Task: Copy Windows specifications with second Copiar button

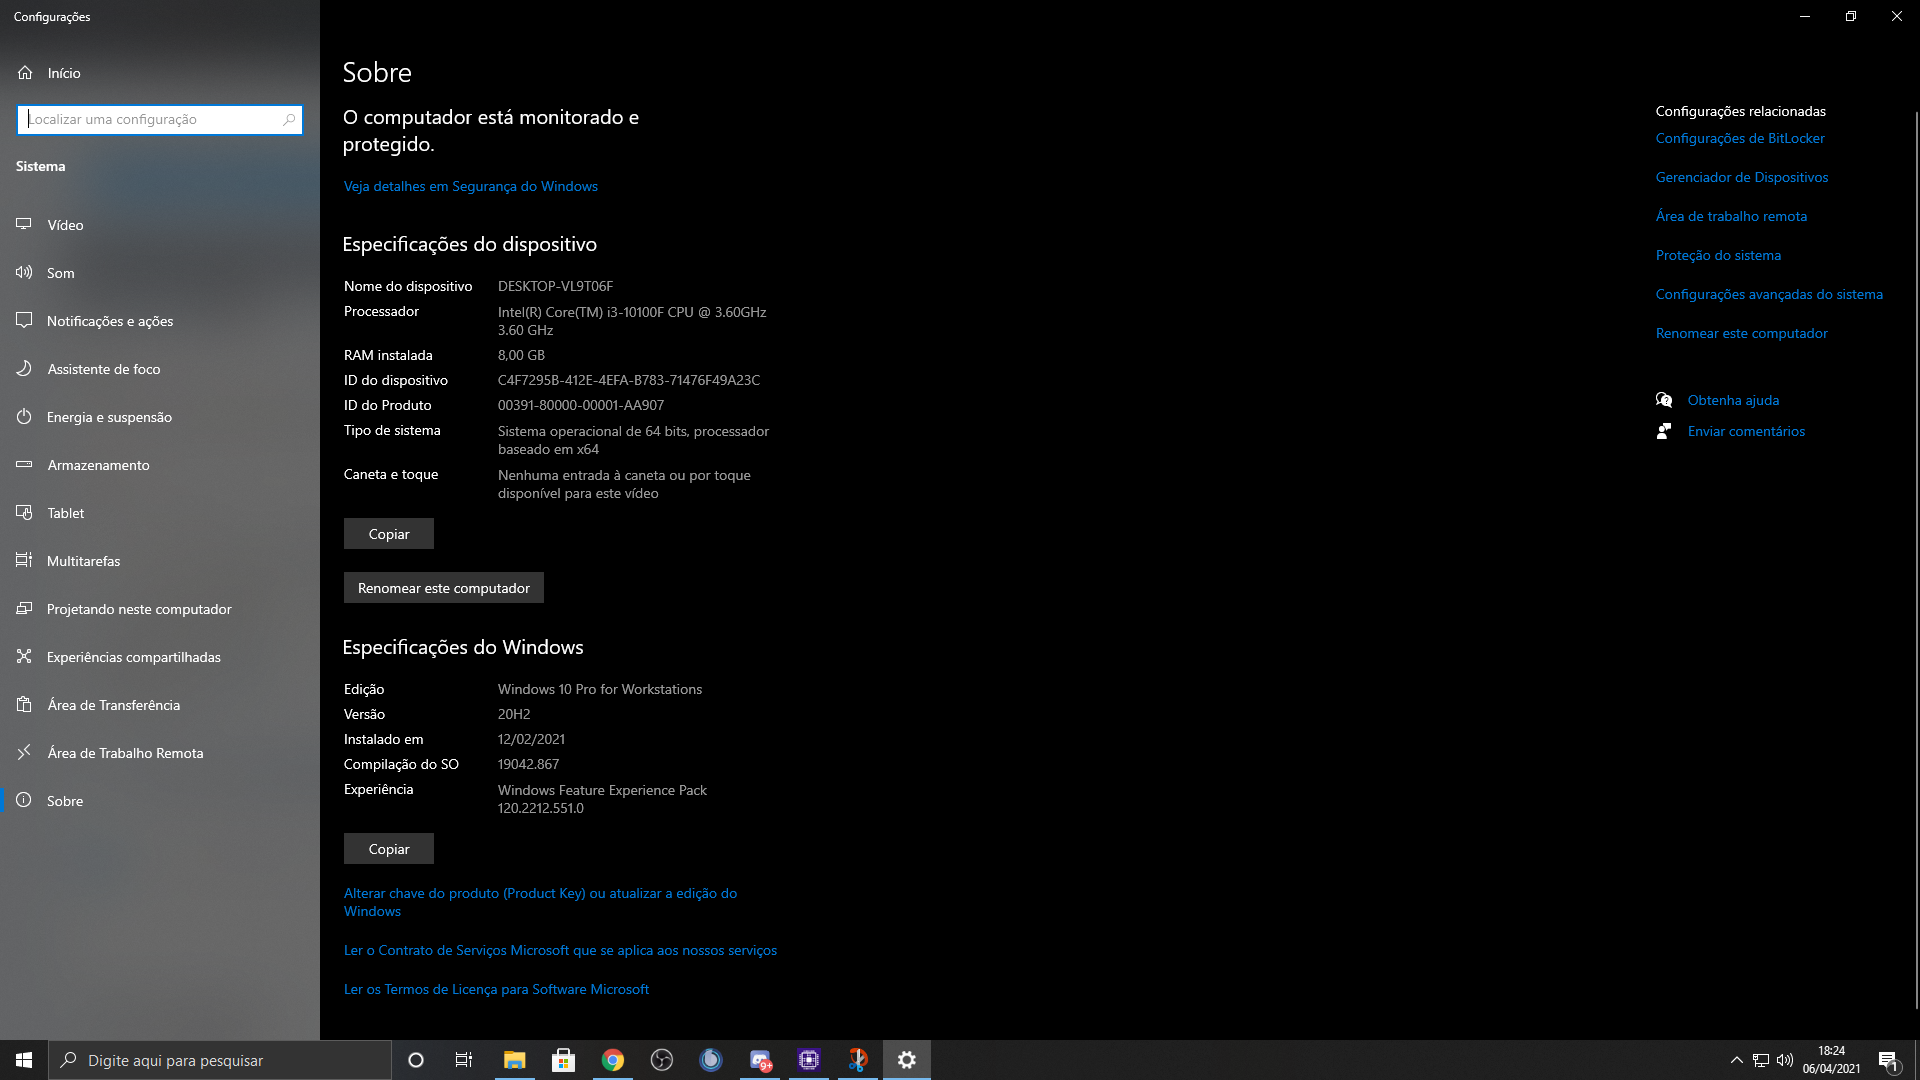Action: [389, 849]
